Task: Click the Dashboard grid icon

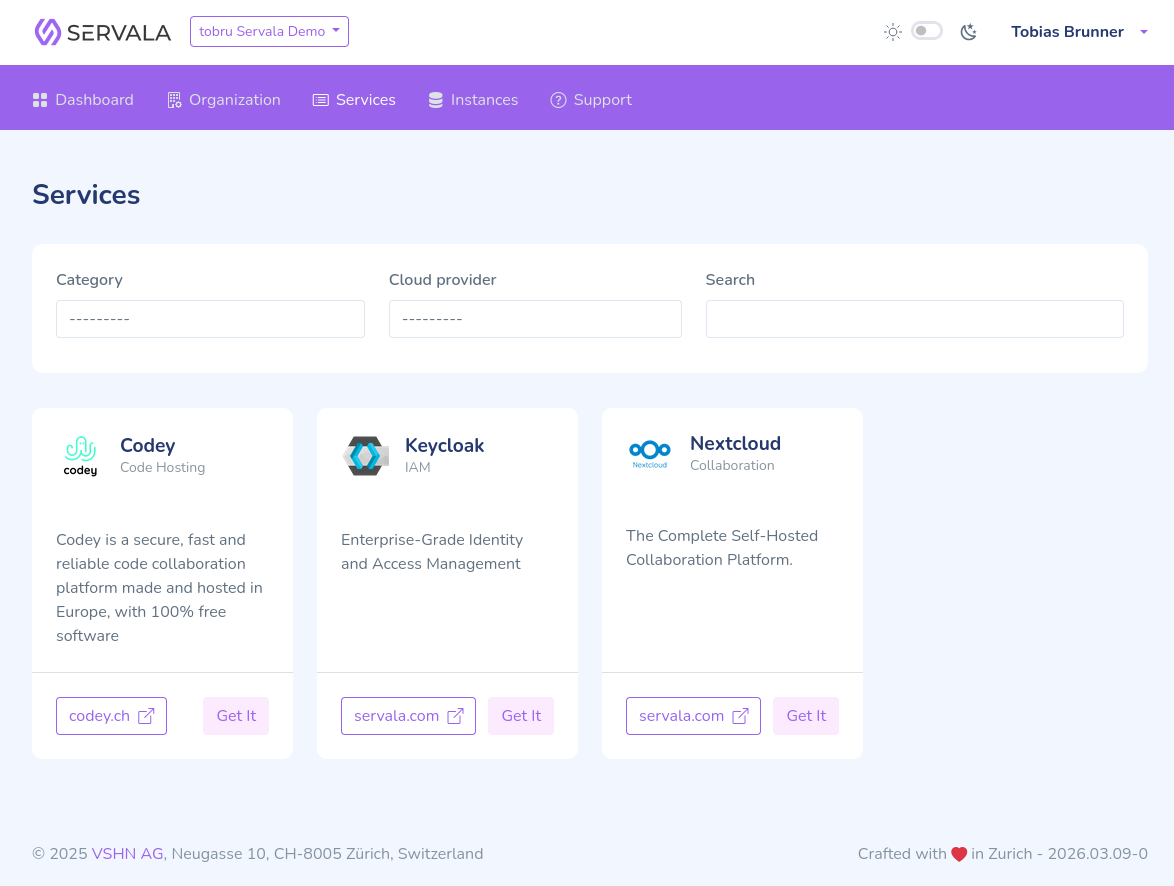Action: pos(40,100)
